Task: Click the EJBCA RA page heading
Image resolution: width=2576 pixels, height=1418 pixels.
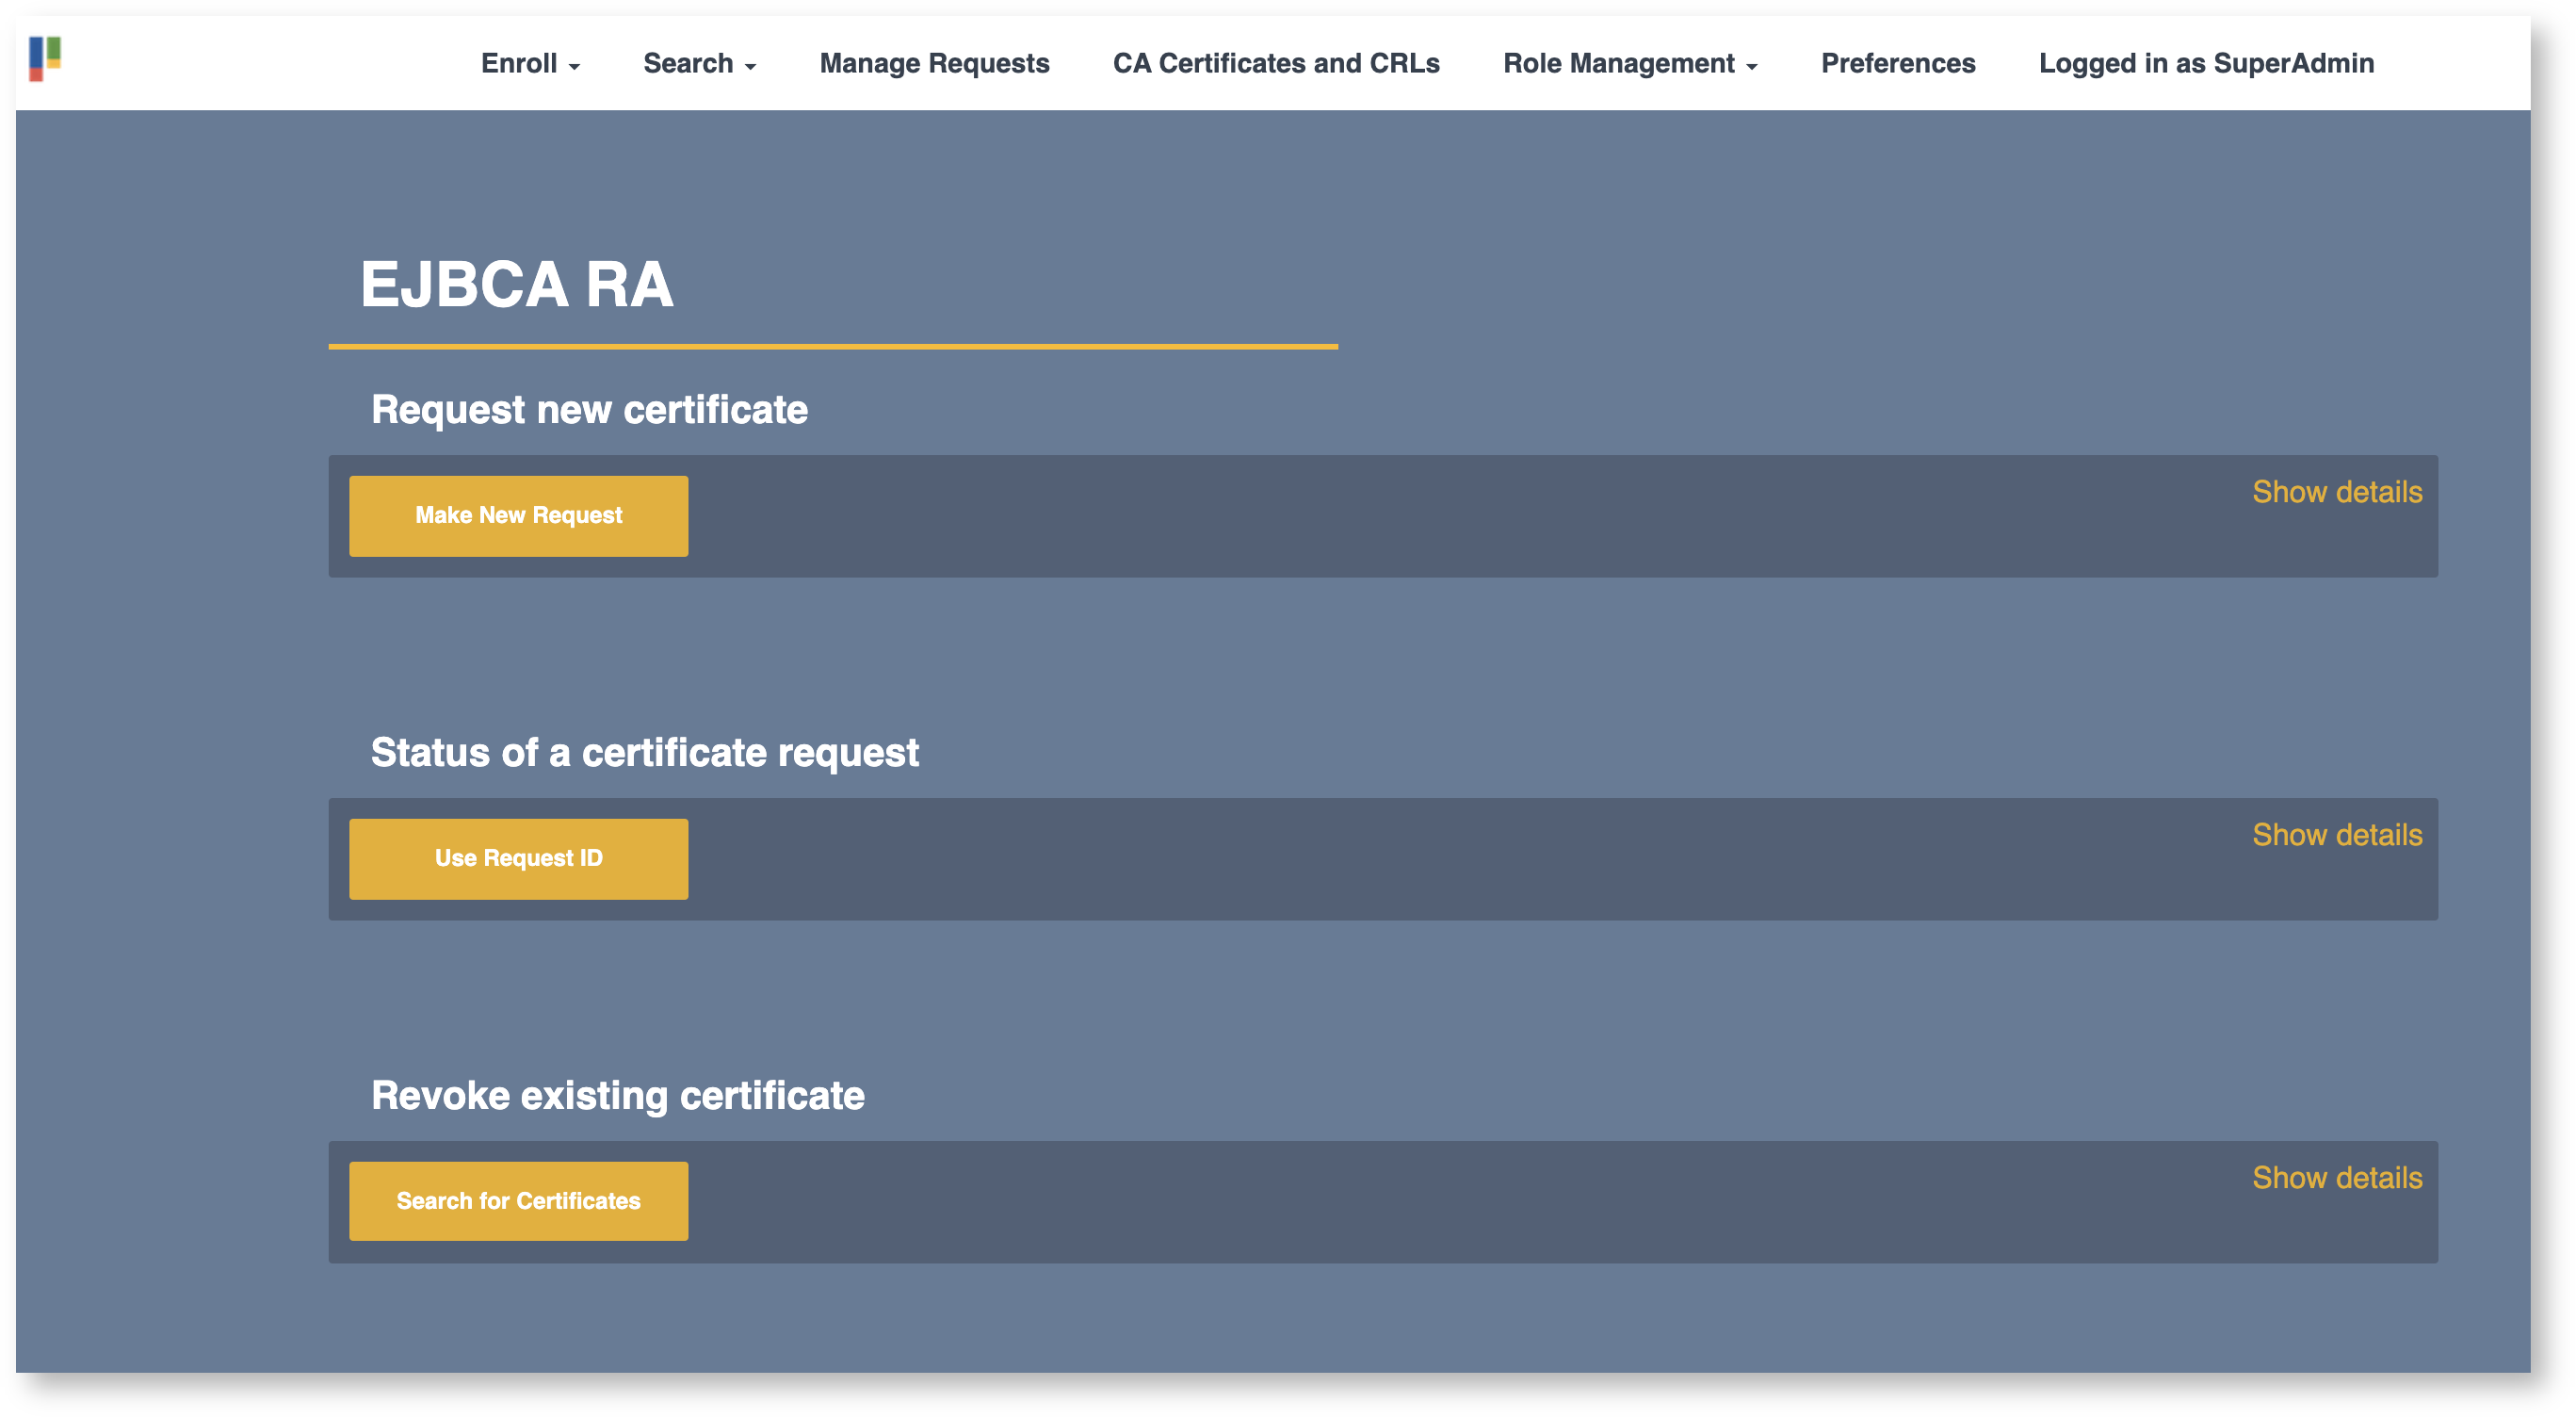Action: (516, 285)
